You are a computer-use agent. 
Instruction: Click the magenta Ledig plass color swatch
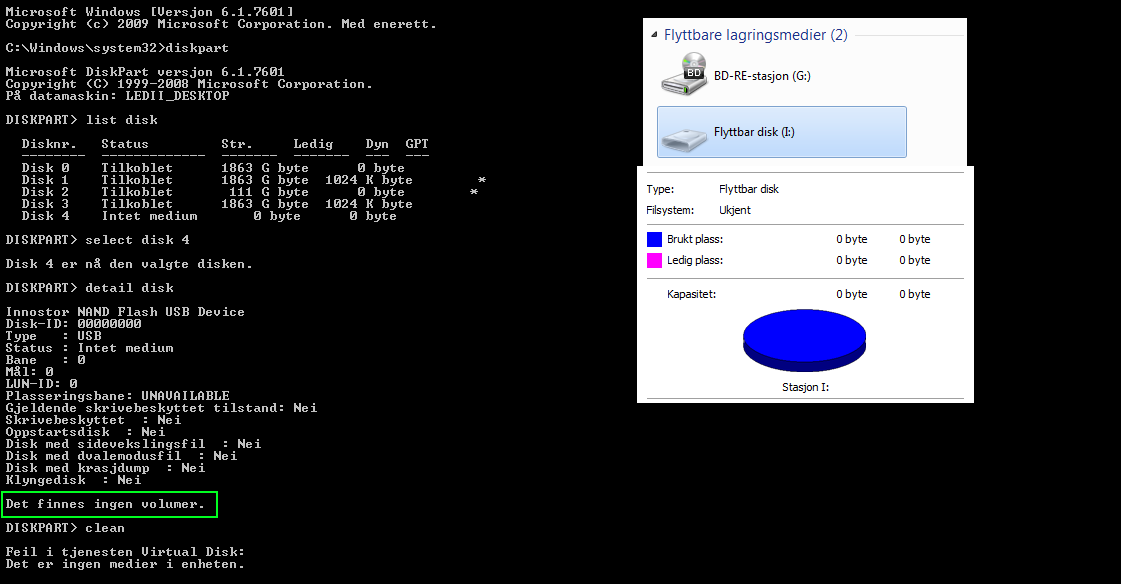point(654,260)
